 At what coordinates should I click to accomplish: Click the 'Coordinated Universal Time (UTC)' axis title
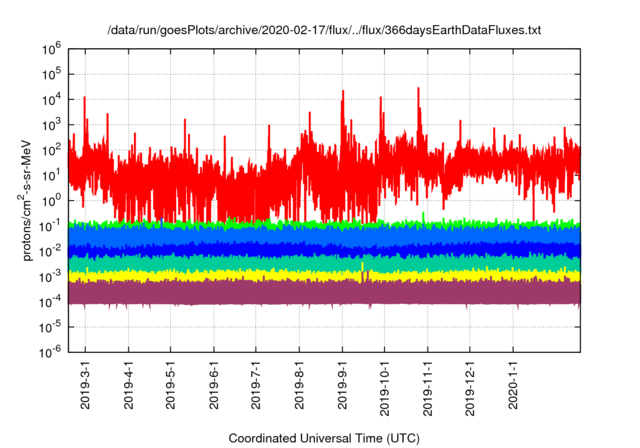324,439
